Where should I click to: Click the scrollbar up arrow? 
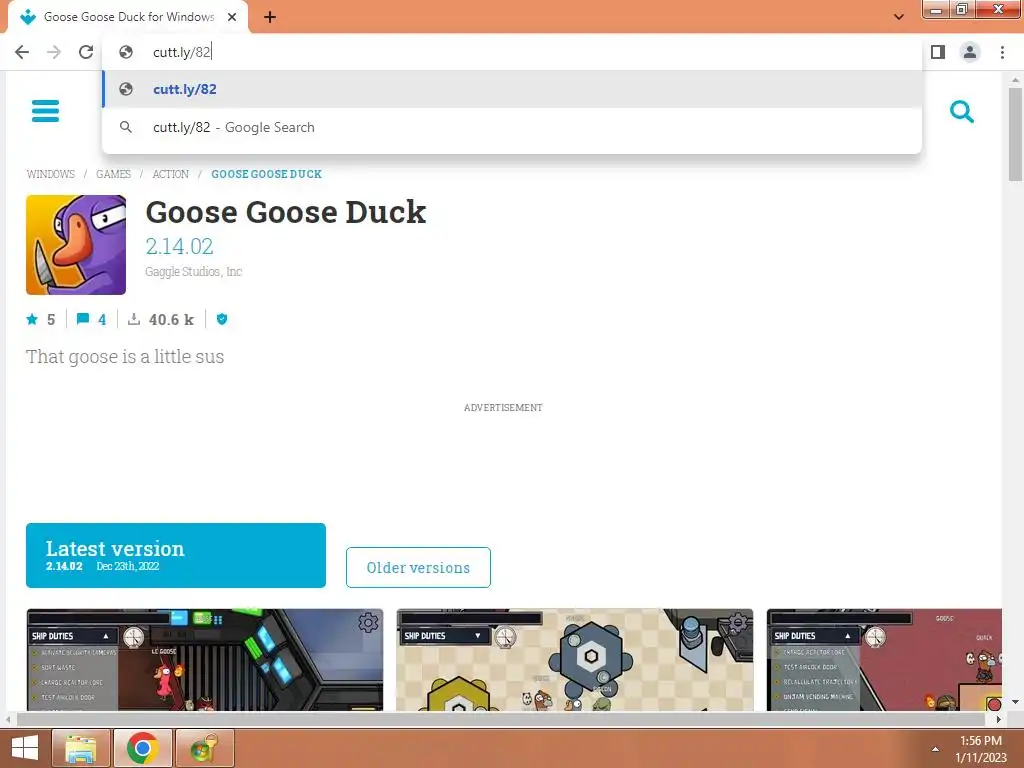(x=1015, y=79)
